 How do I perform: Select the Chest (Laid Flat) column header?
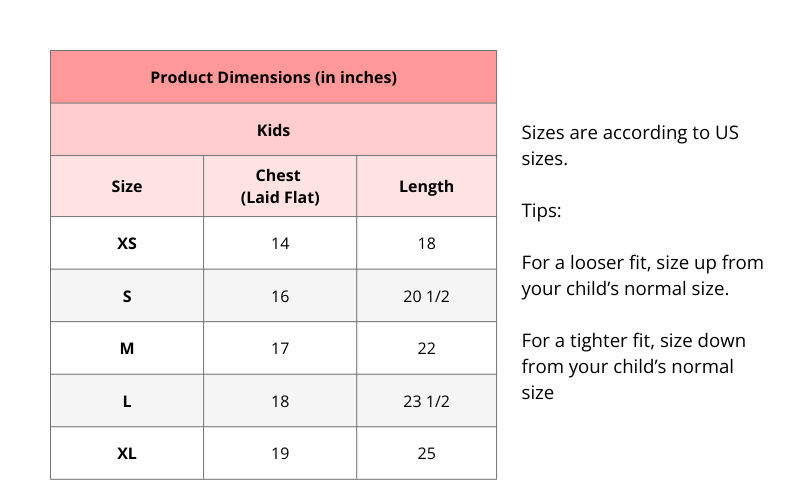coord(280,186)
